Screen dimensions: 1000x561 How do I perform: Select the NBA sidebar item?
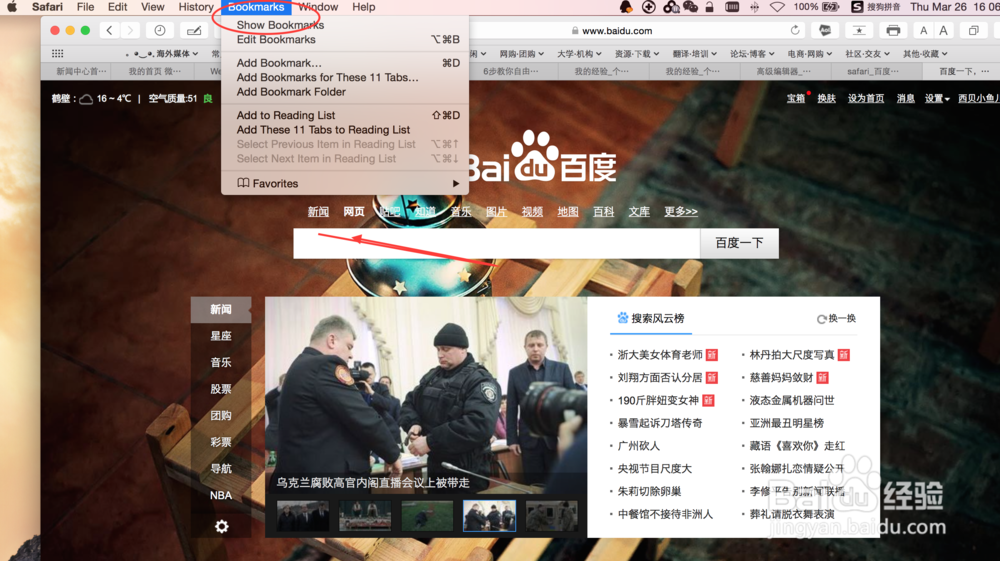221,495
